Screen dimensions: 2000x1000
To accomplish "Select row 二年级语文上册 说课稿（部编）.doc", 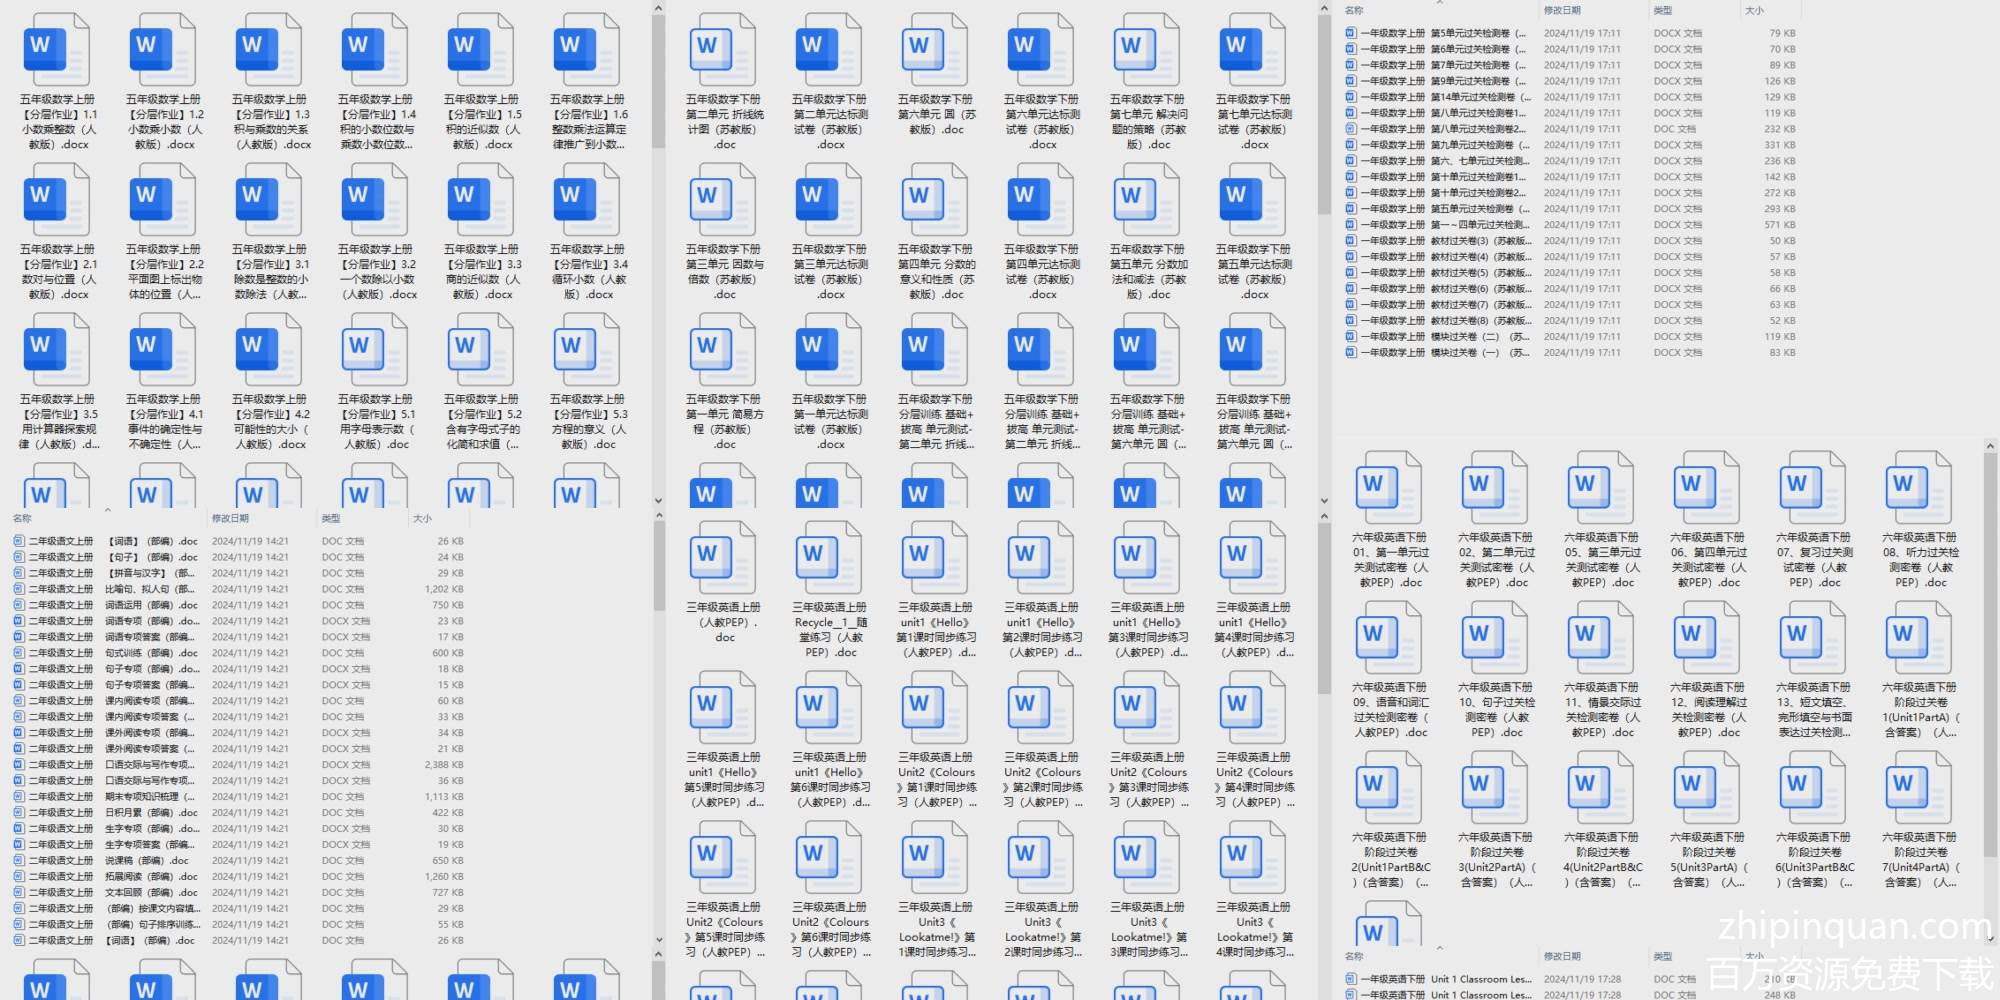I will pyautogui.click(x=240, y=860).
